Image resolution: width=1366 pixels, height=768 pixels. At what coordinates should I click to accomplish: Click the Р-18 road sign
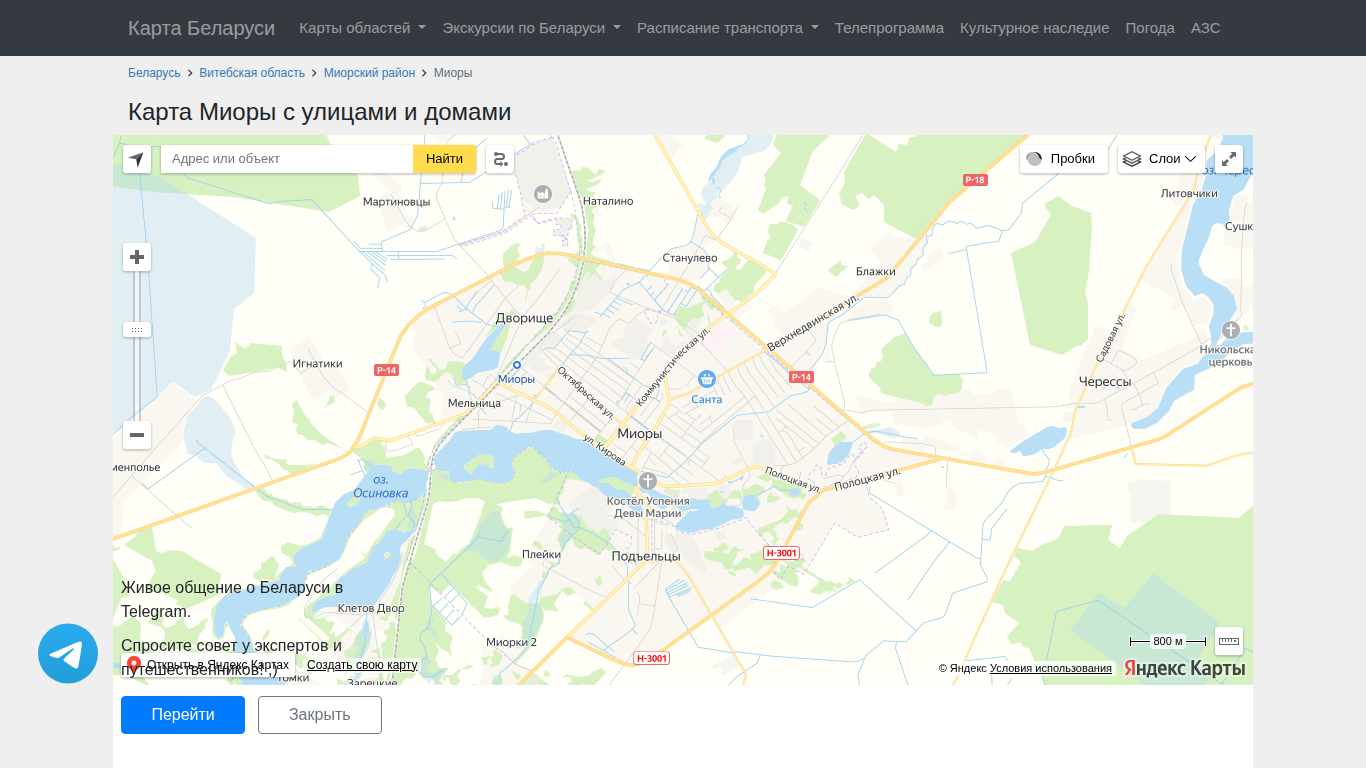click(x=975, y=180)
